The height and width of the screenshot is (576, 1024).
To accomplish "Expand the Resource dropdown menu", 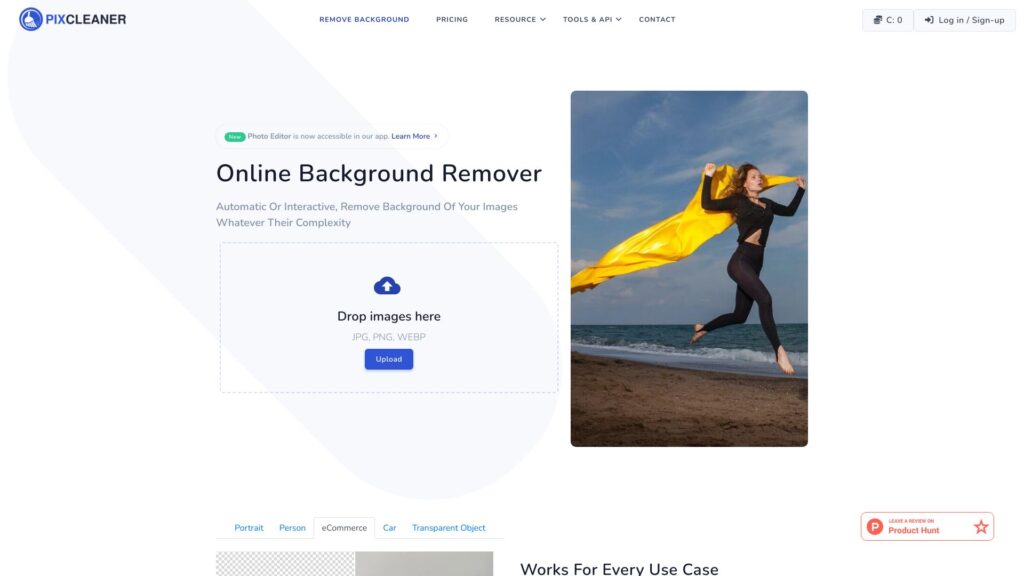I will (520, 20).
